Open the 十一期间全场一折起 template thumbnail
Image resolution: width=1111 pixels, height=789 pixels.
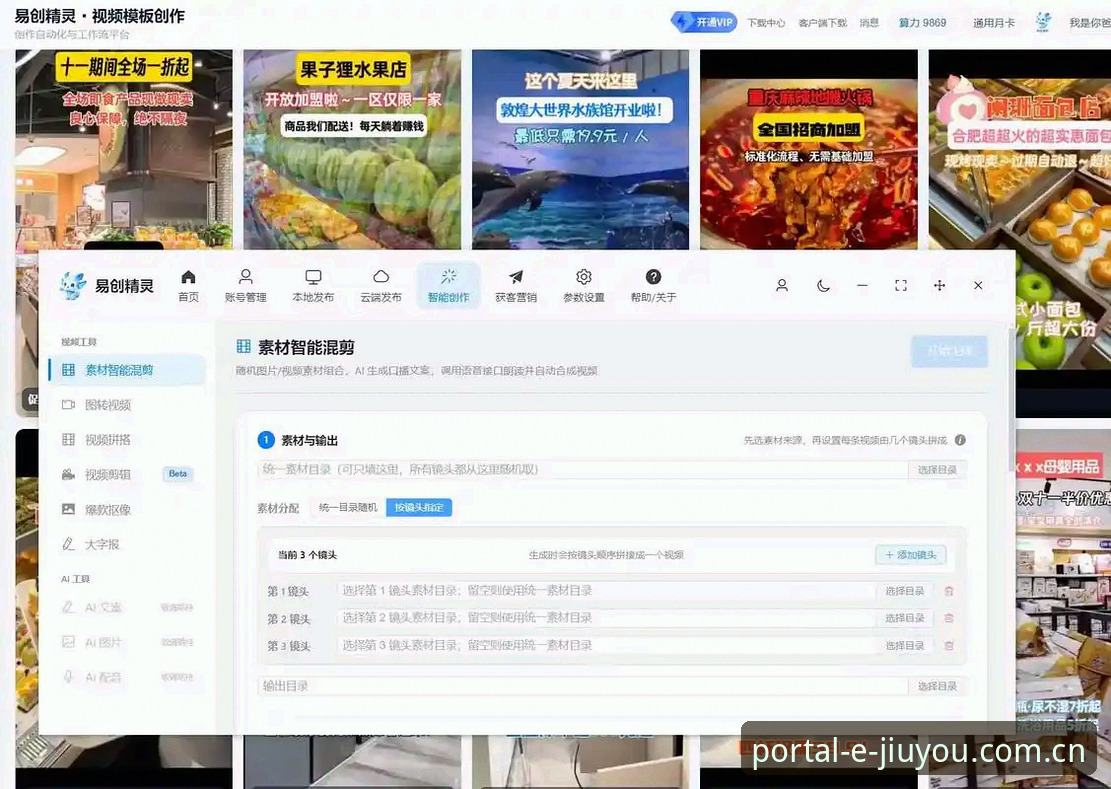(124, 149)
